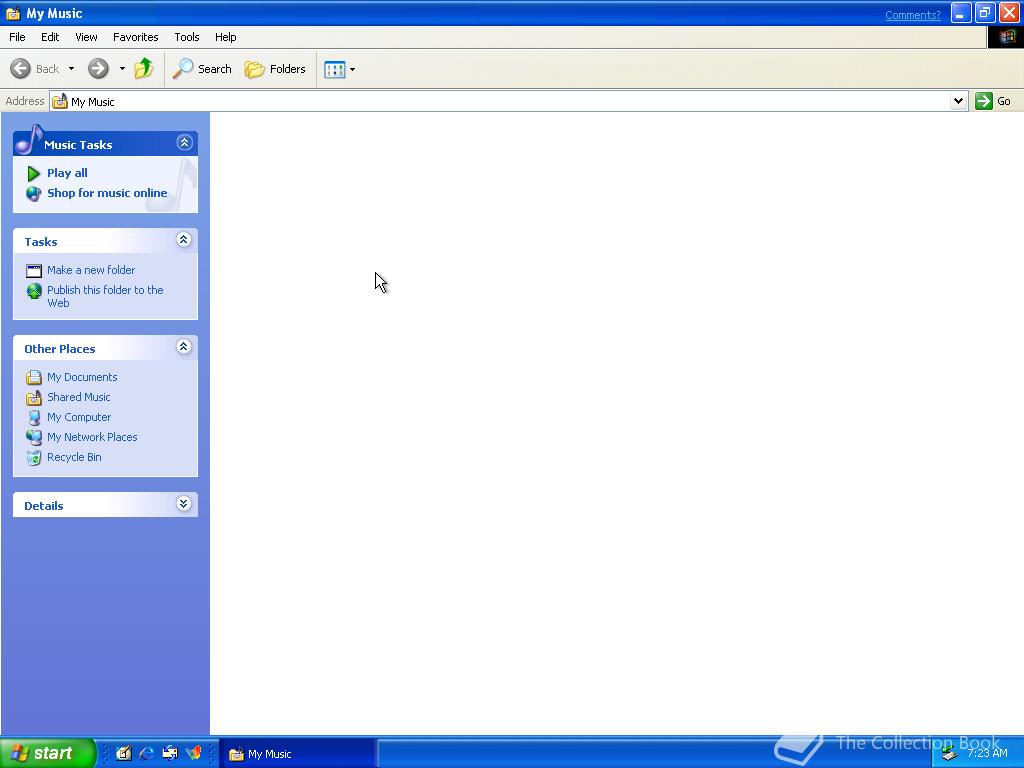Image resolution: width=1024 pixels, height=768 pixels.
Task: Click the My Computer icon
Action: (x=33, y=418)
